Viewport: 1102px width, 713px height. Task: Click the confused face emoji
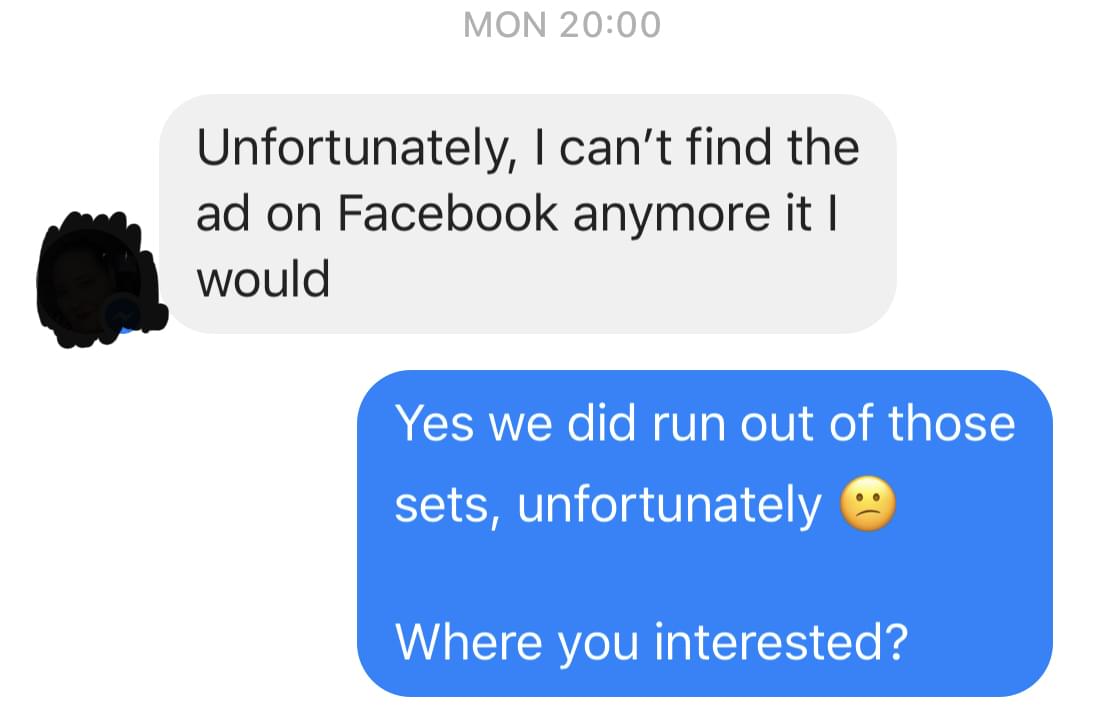[866, 505]
